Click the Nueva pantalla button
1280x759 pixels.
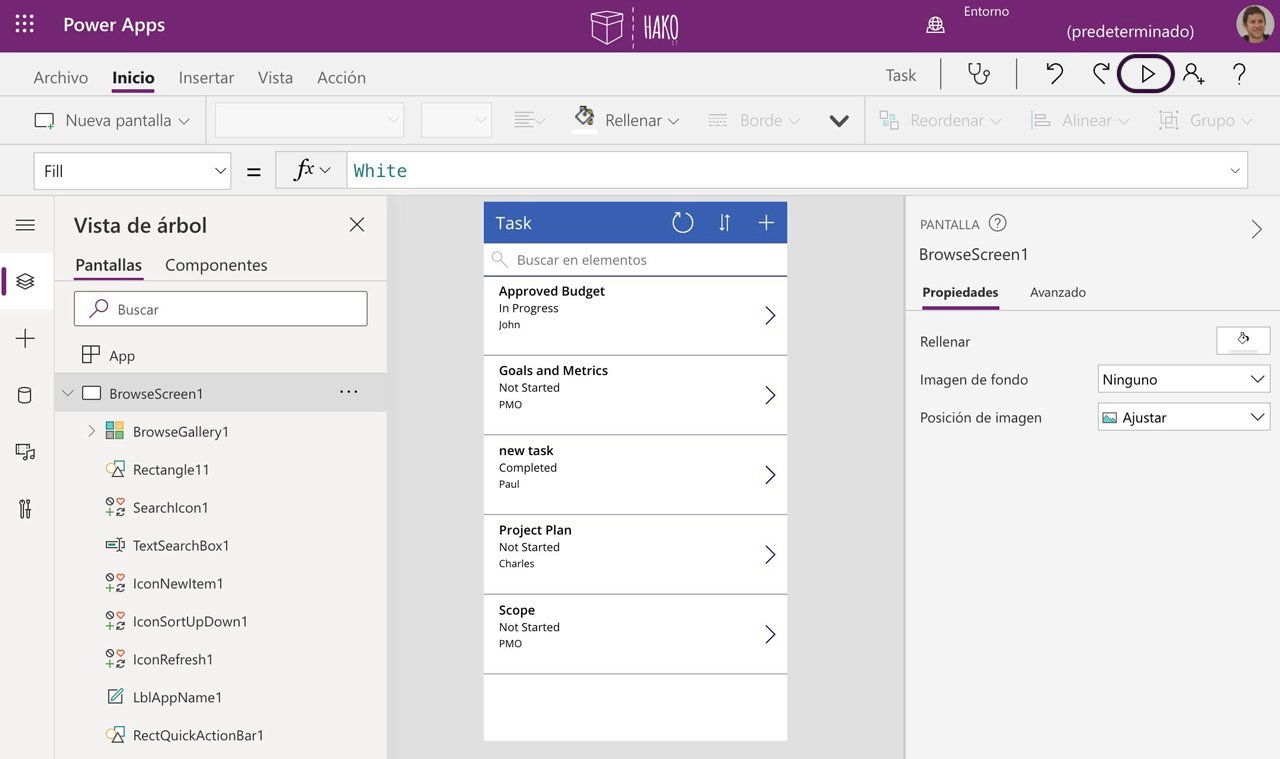[112, 120]
